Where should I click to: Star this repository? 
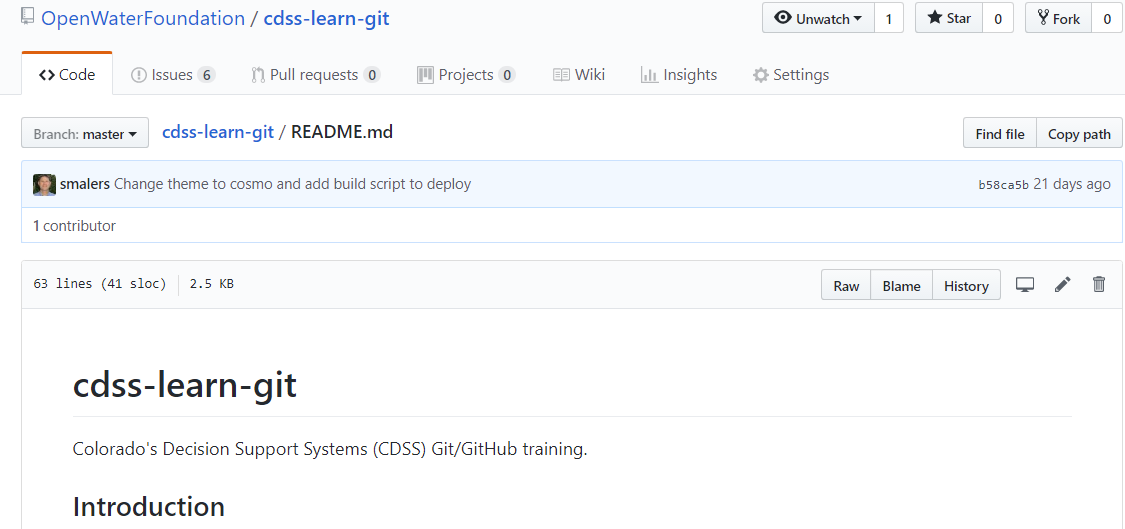coord(949,19)
